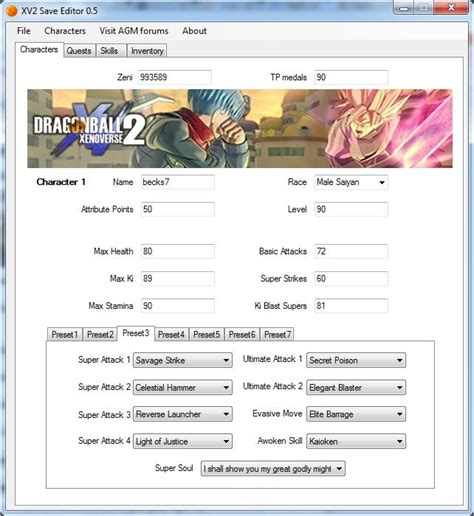Click the Max Stamina field
This screenshot has width=474, height=516.
178,306
